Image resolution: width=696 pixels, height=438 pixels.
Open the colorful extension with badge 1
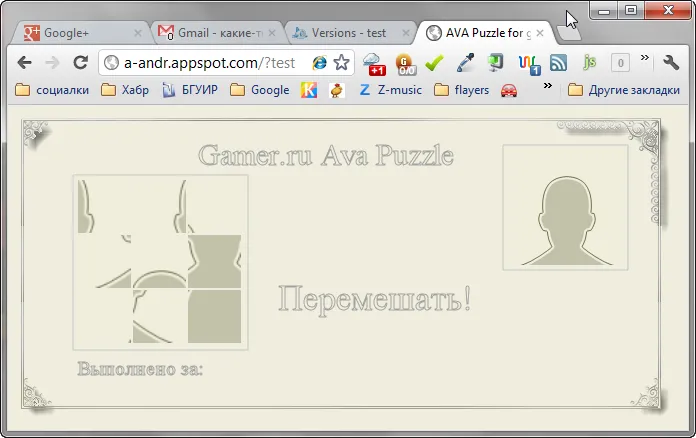[529, 64]
